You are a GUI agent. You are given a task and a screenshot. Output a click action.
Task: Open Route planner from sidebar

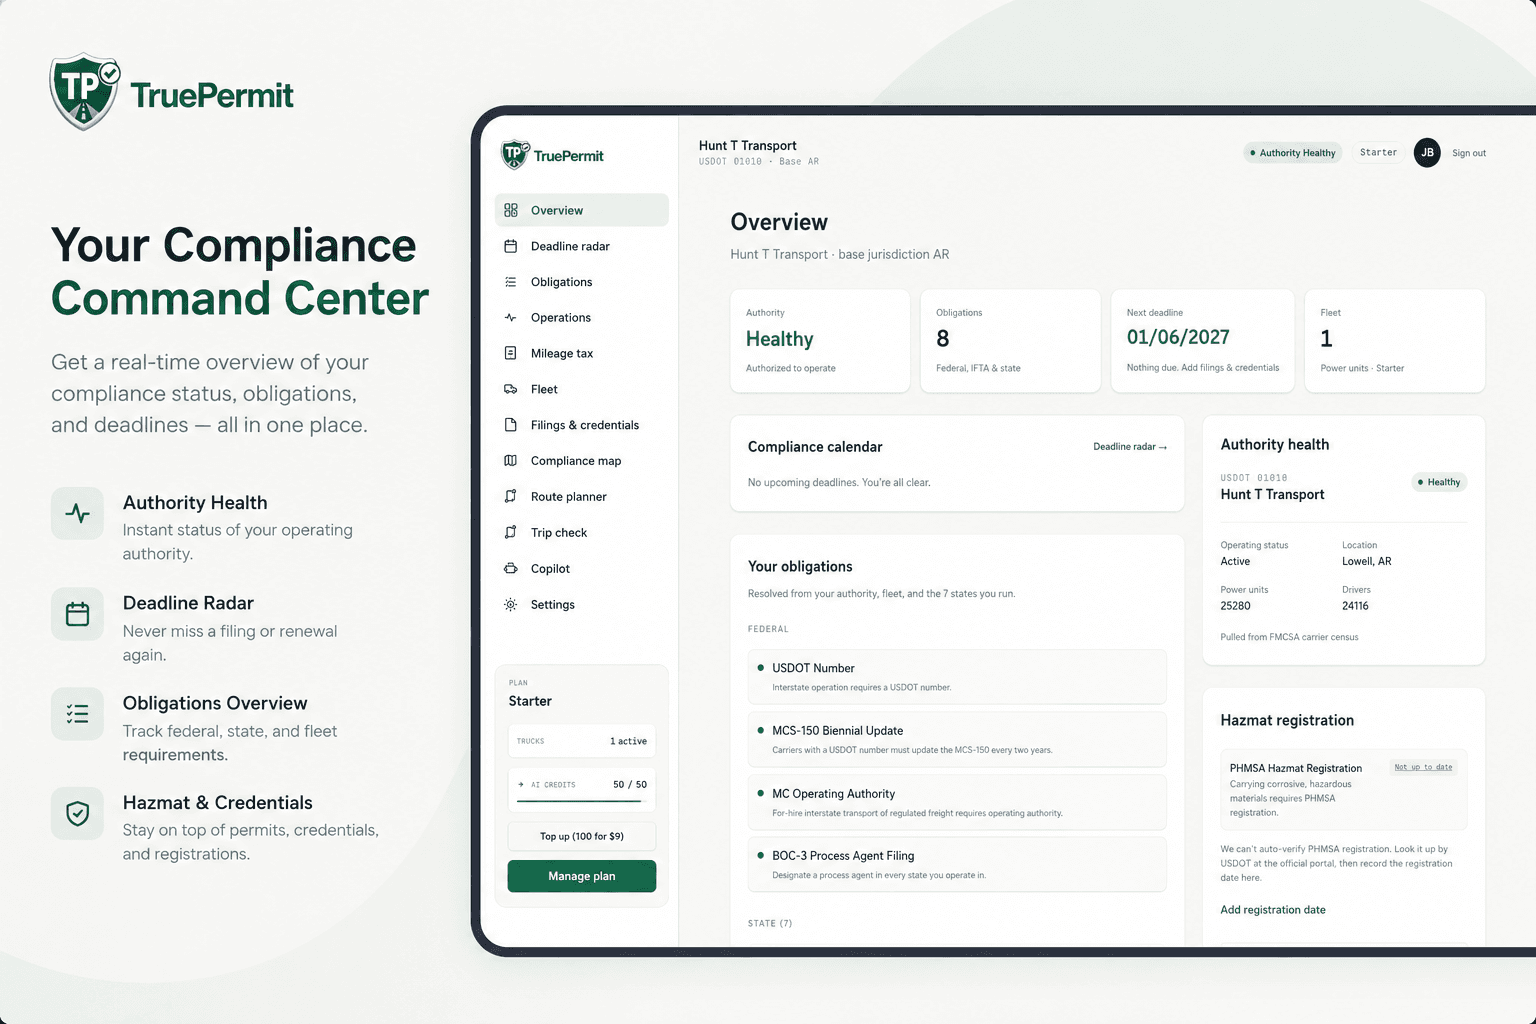pos(581,497)
